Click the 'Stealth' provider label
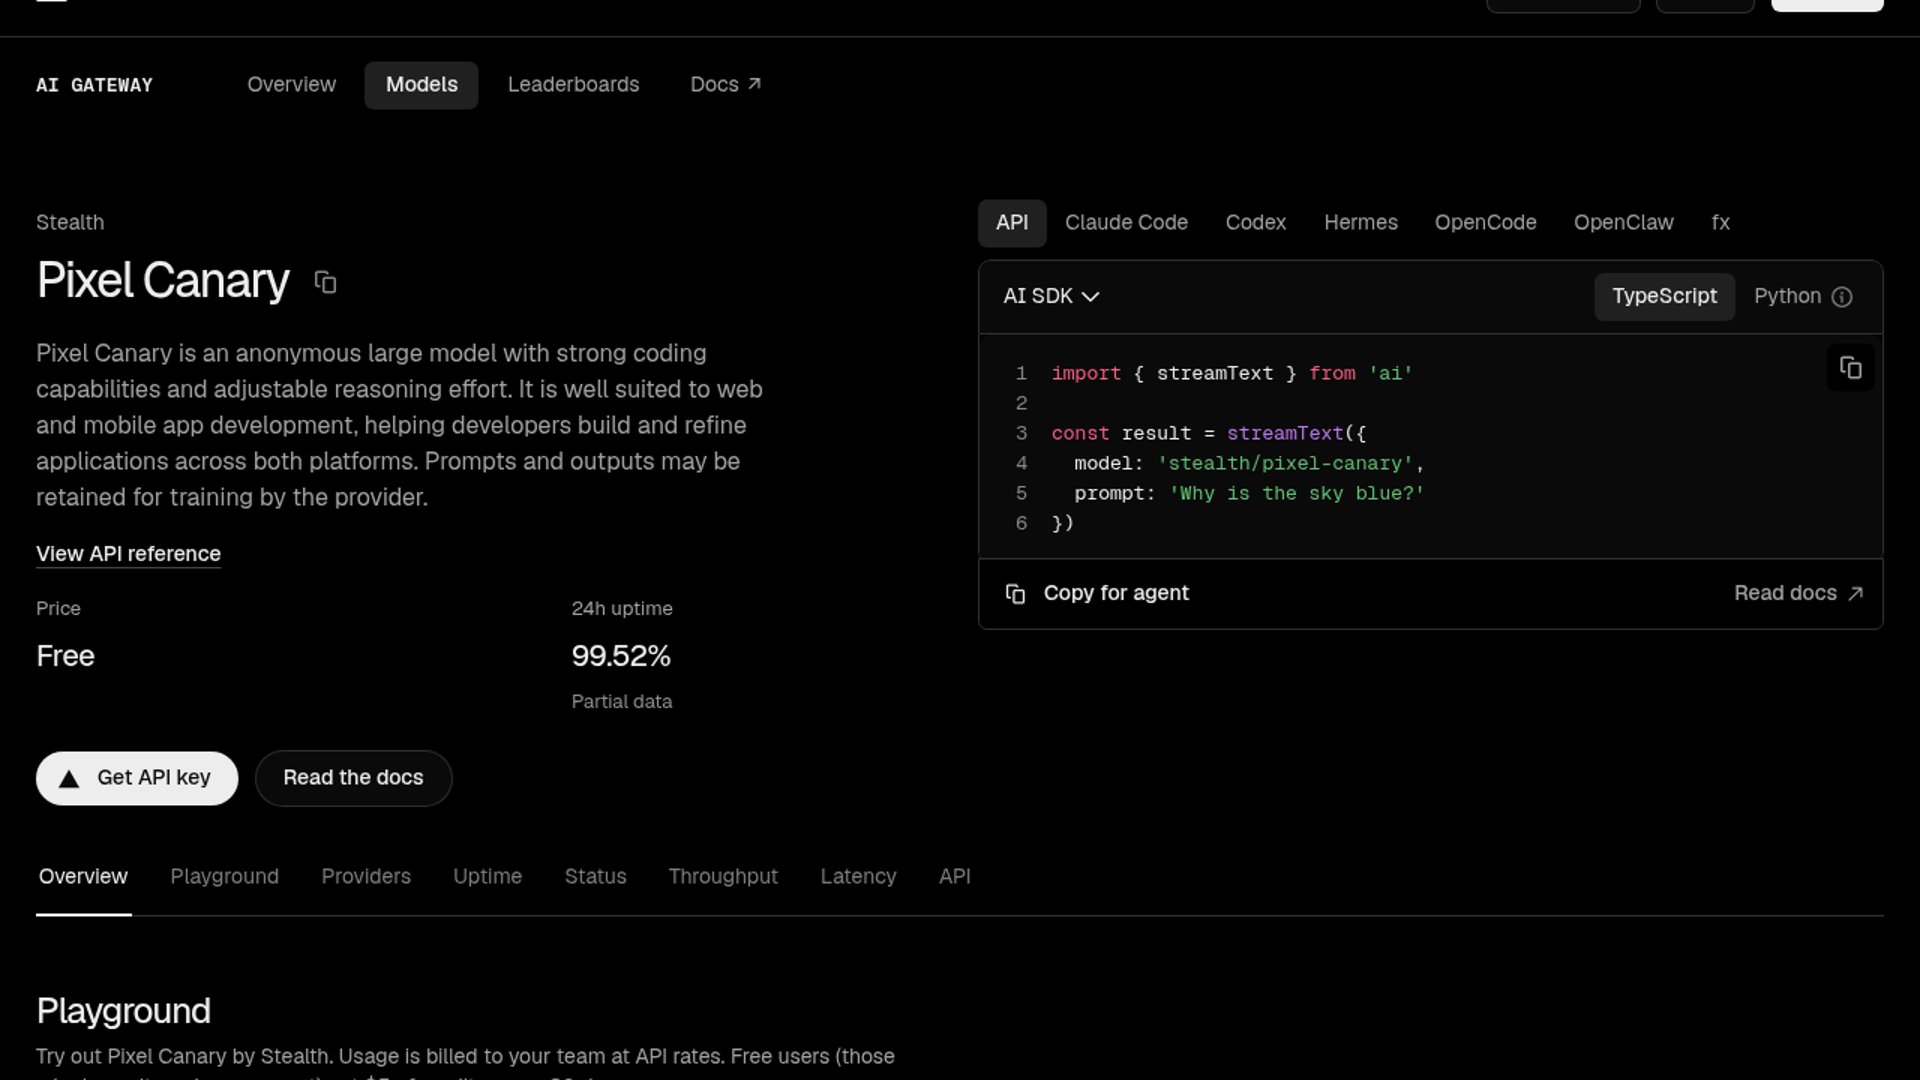Image resolution: width=1920 pixels, height=1080 pixels. pos(70,223)
